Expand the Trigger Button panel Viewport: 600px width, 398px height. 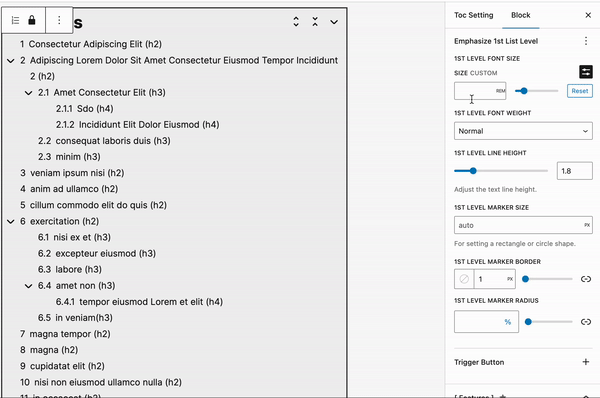click(585, 362)
